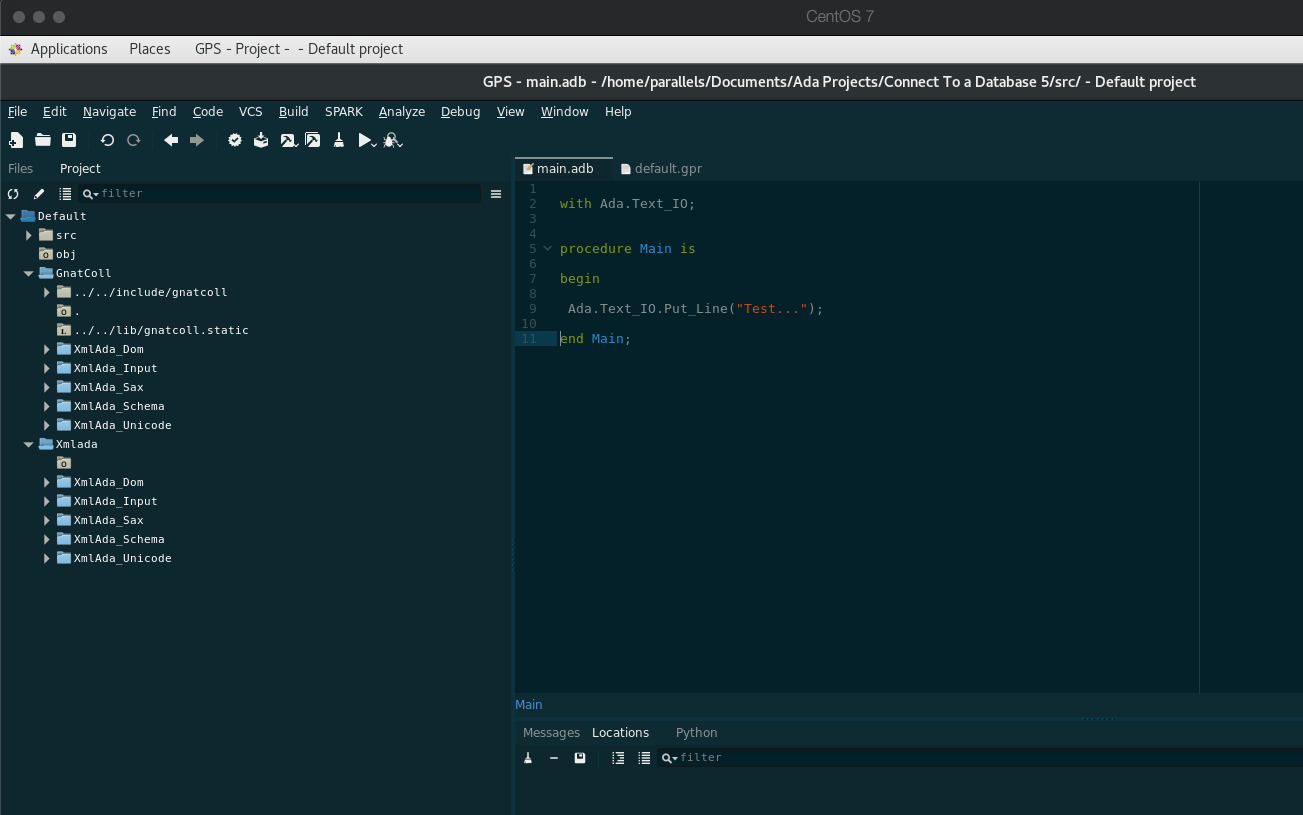Select ../../lib/gnatcoll.static in project tree

click(x=161, y=330)
